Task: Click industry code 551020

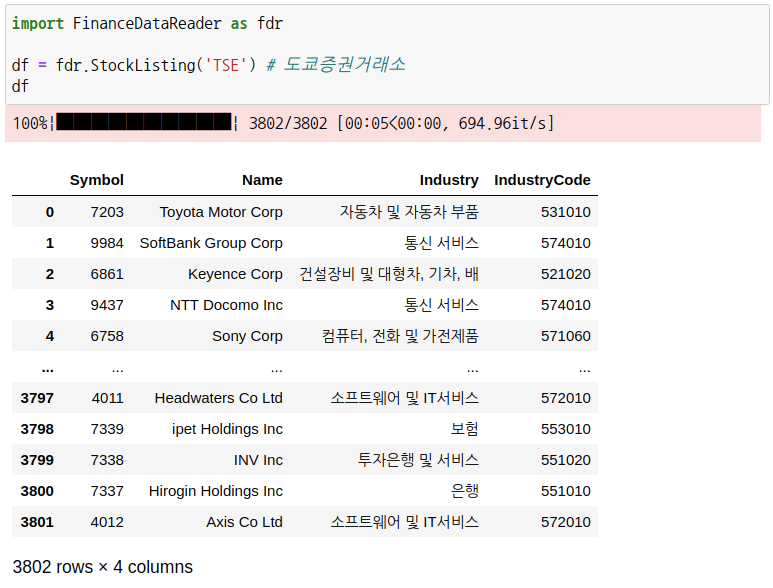Action: tap(566, 460)
